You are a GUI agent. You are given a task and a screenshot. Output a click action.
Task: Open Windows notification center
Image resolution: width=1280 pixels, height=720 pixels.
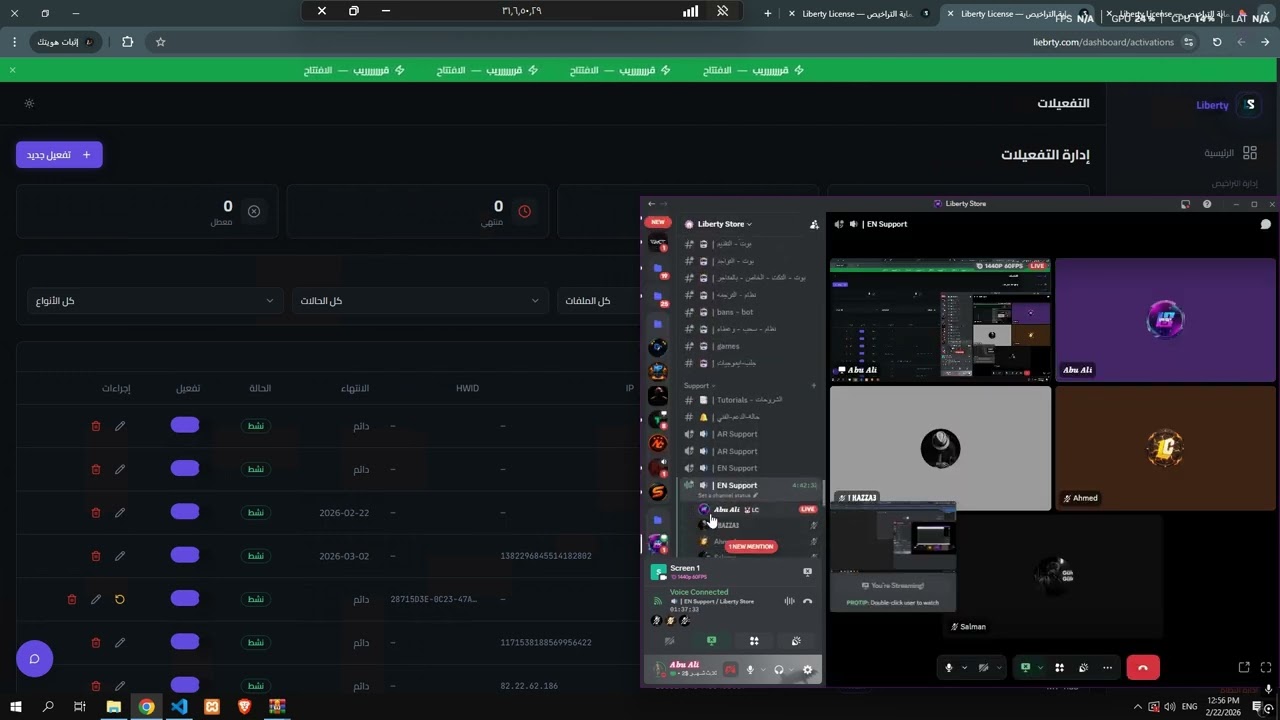(1258, 707)
